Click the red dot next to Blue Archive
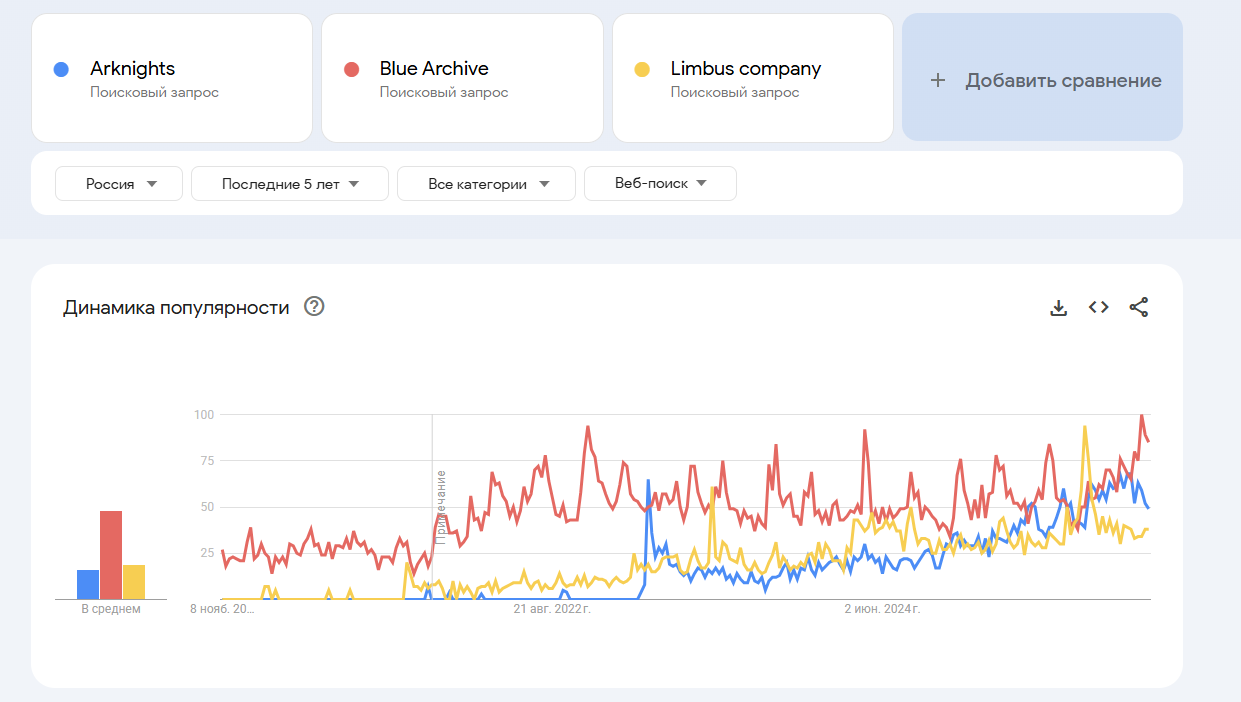Screen dimensions: 1241x702 (351, 69)
